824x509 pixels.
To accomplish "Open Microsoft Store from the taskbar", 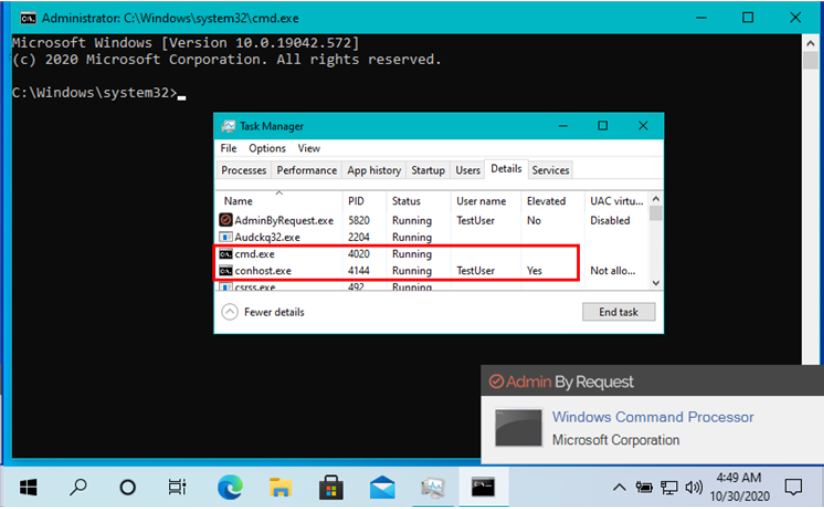I will (331, 487).
